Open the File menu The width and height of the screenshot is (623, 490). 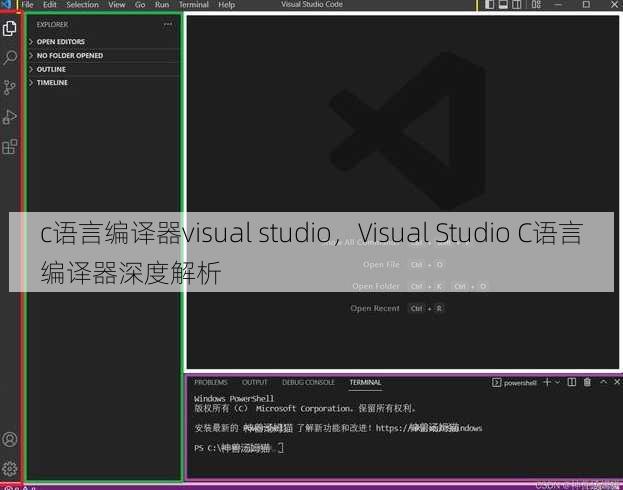pos(28,5)
